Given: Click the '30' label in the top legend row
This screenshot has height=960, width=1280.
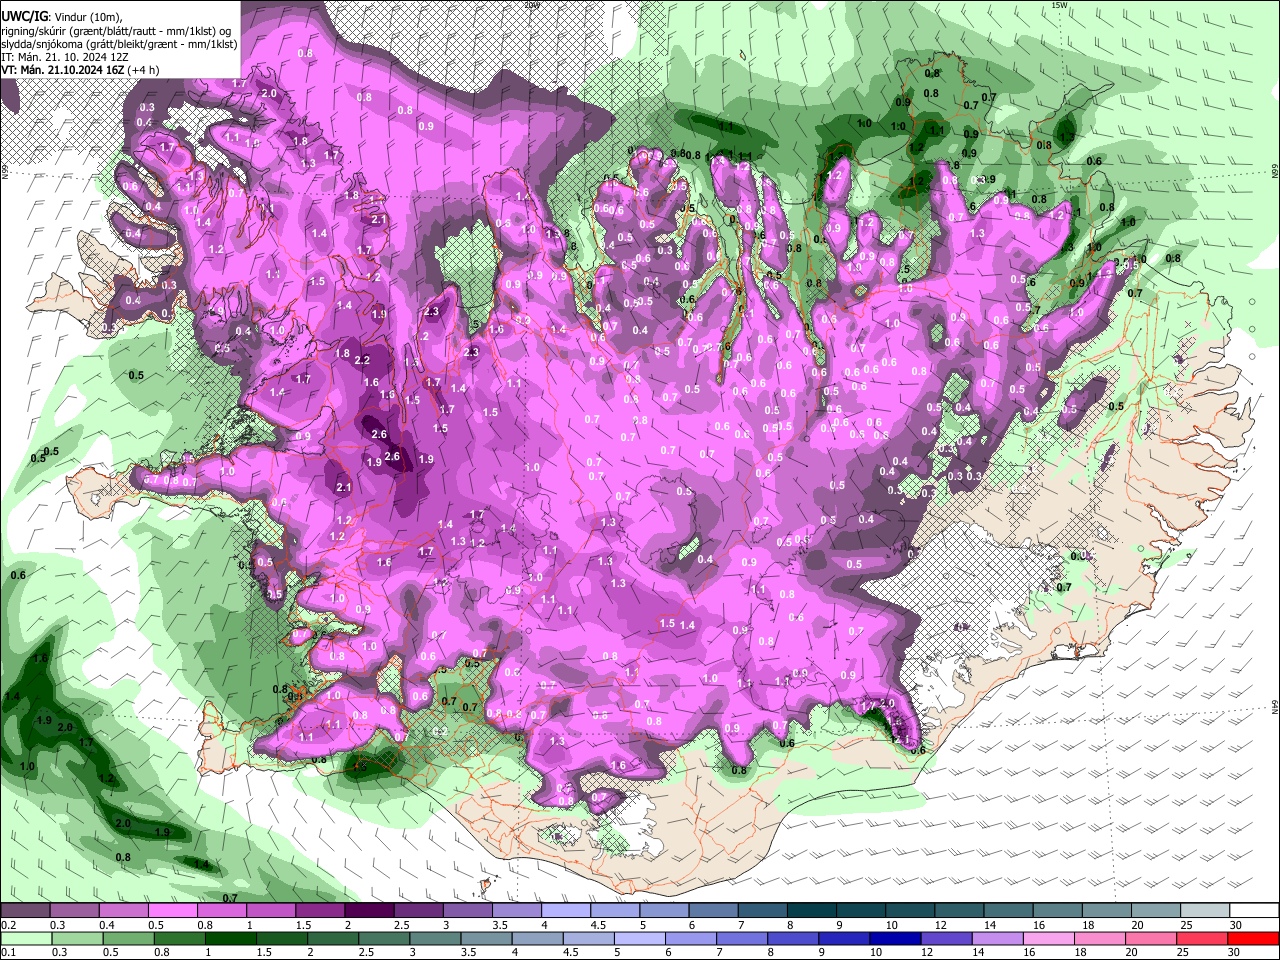Looking at the screenshot, I should pyautogui.click(x=1236, y=925).
